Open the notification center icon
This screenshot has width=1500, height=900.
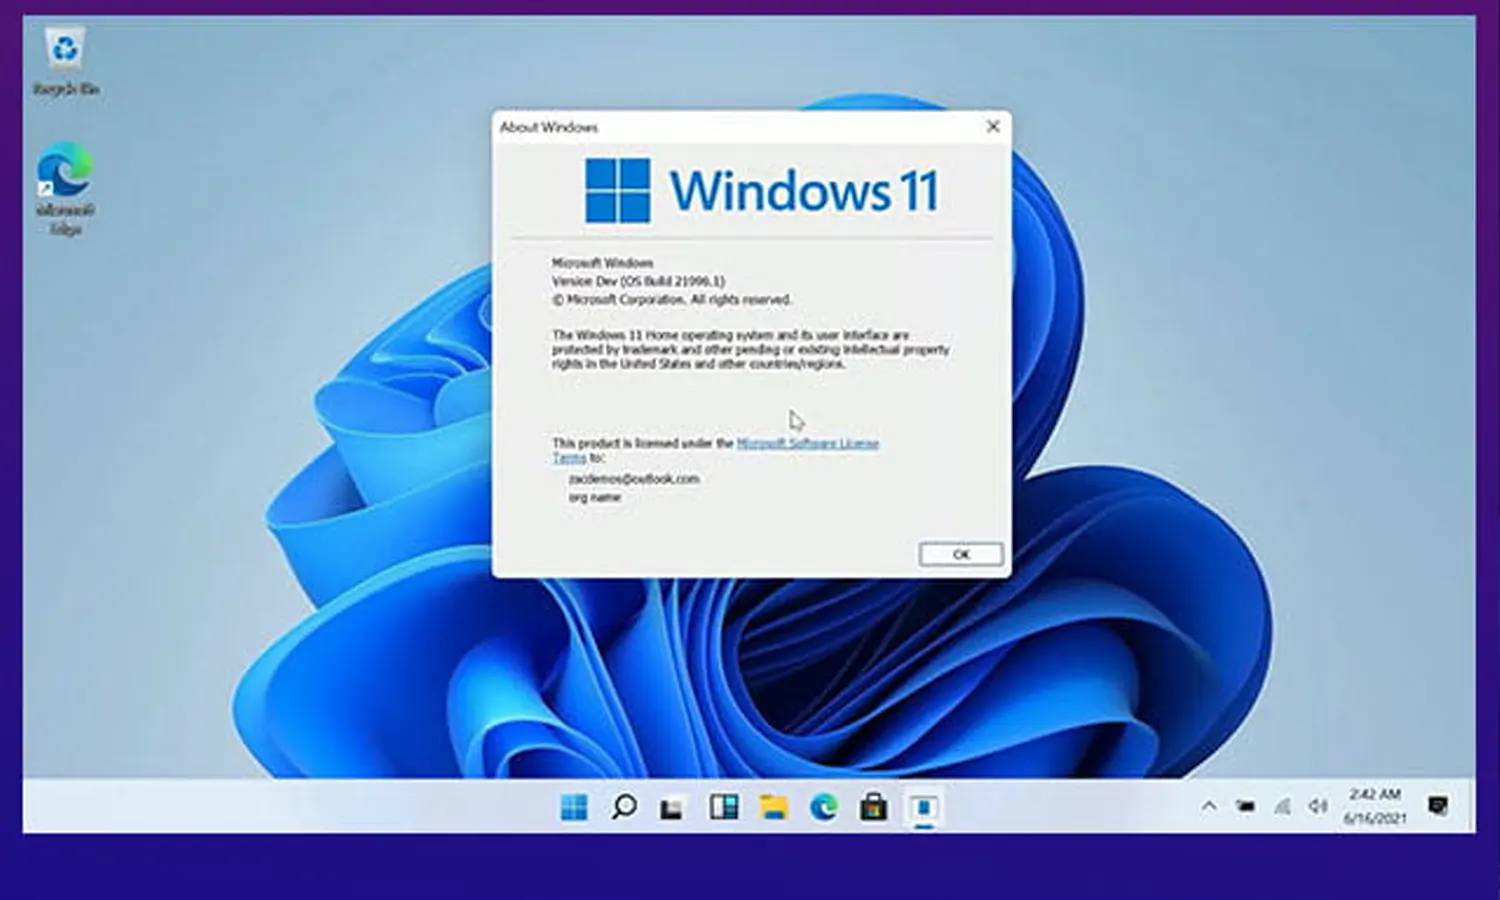click(x=1438, y=806)
